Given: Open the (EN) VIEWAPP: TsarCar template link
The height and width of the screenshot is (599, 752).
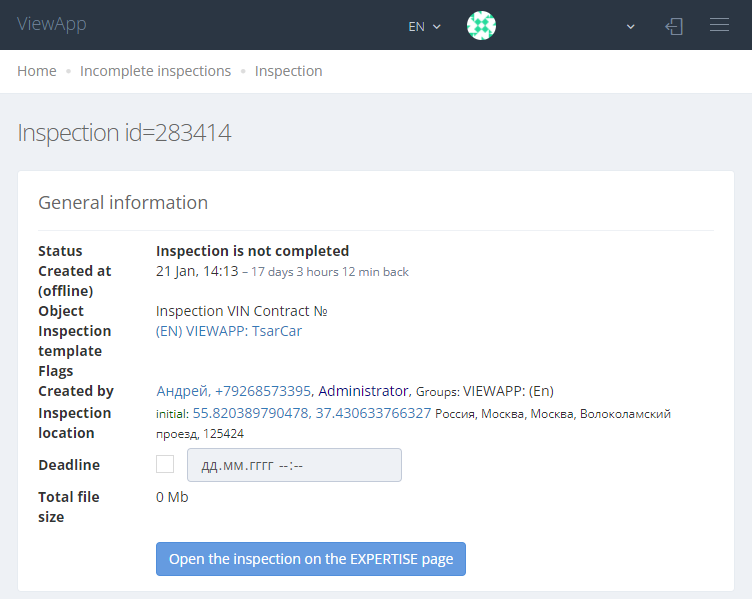Looking at the screenshot, I should [x=229, y=331].
